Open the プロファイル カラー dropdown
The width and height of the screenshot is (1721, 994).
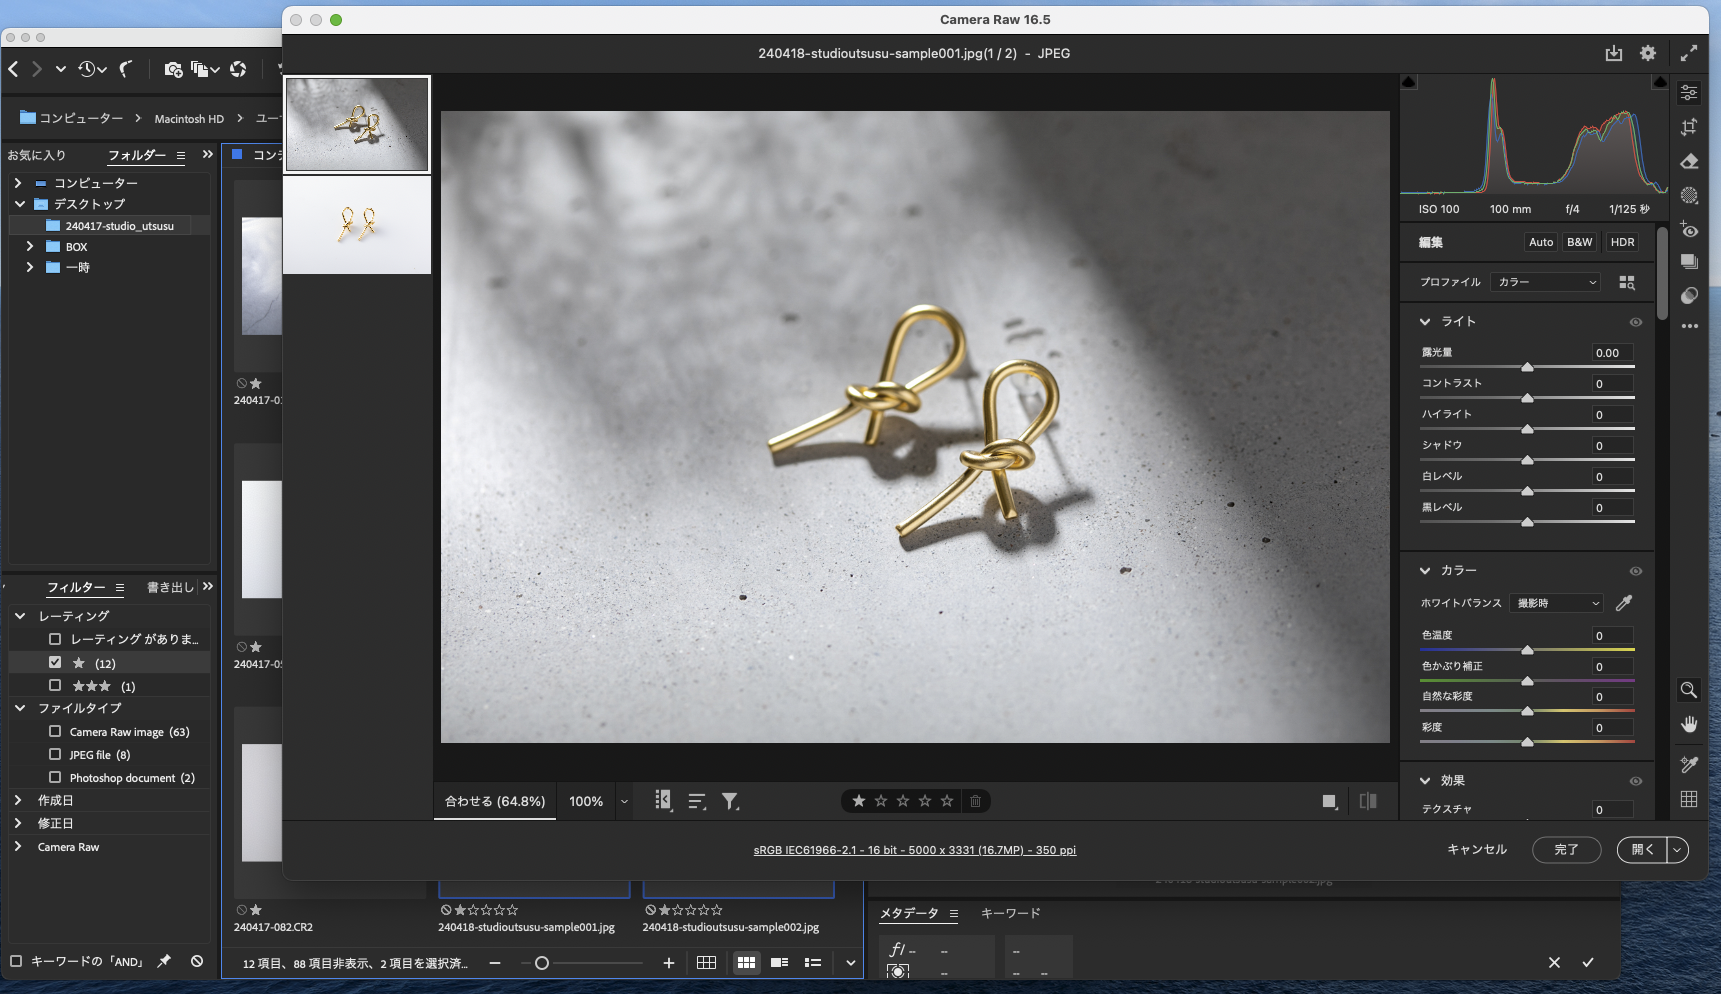[1546, 282]
